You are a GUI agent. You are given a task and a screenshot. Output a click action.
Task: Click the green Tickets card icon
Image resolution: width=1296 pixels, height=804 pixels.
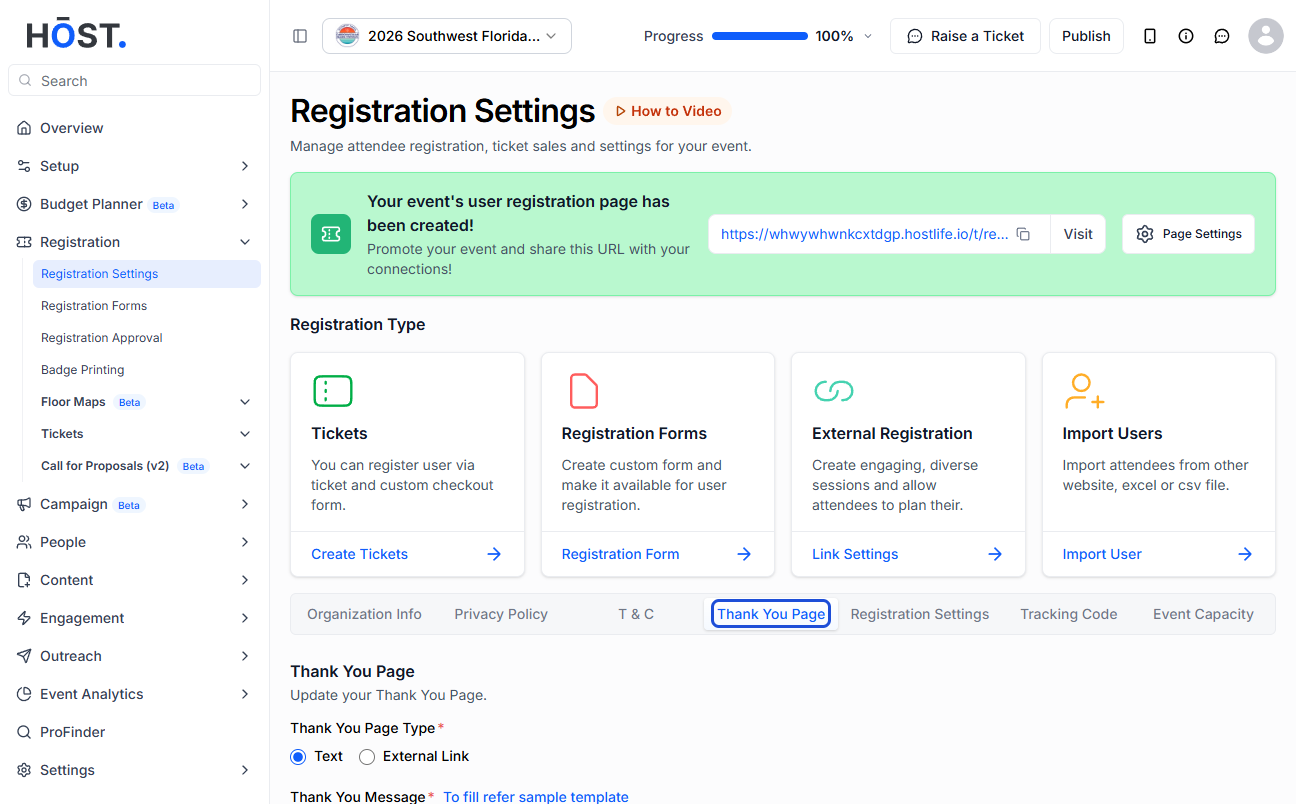(x=333, y=391)
